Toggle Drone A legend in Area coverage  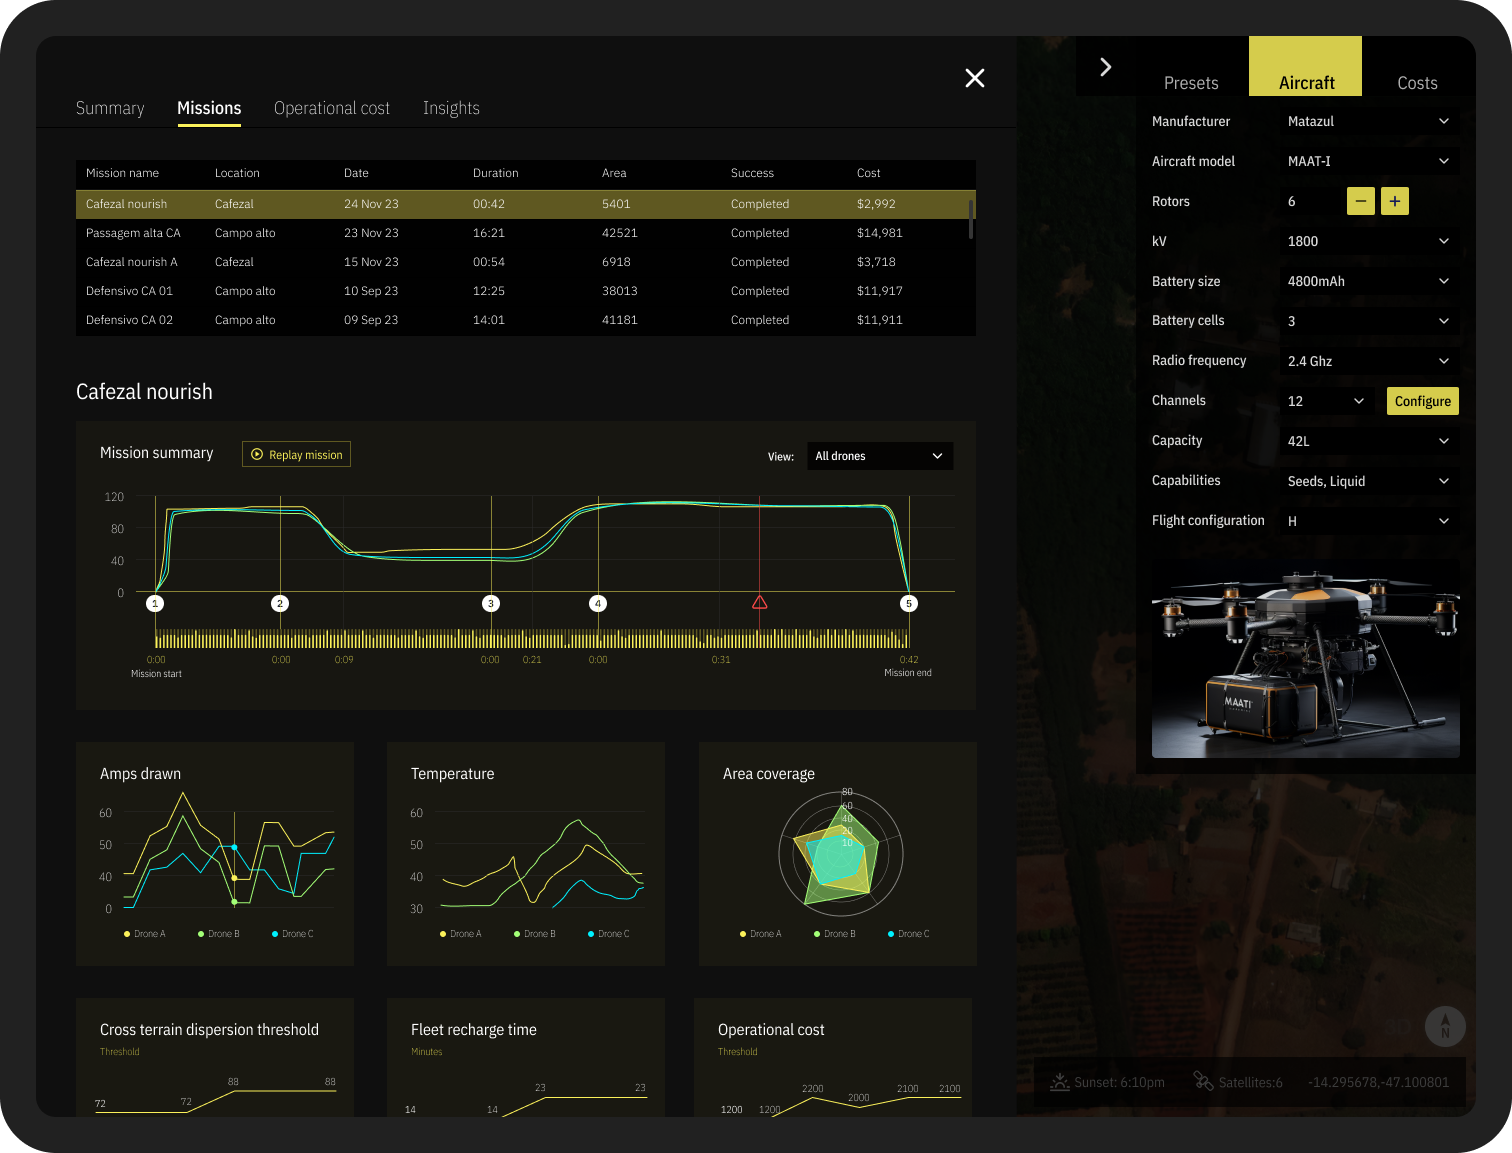click(761, 934)
